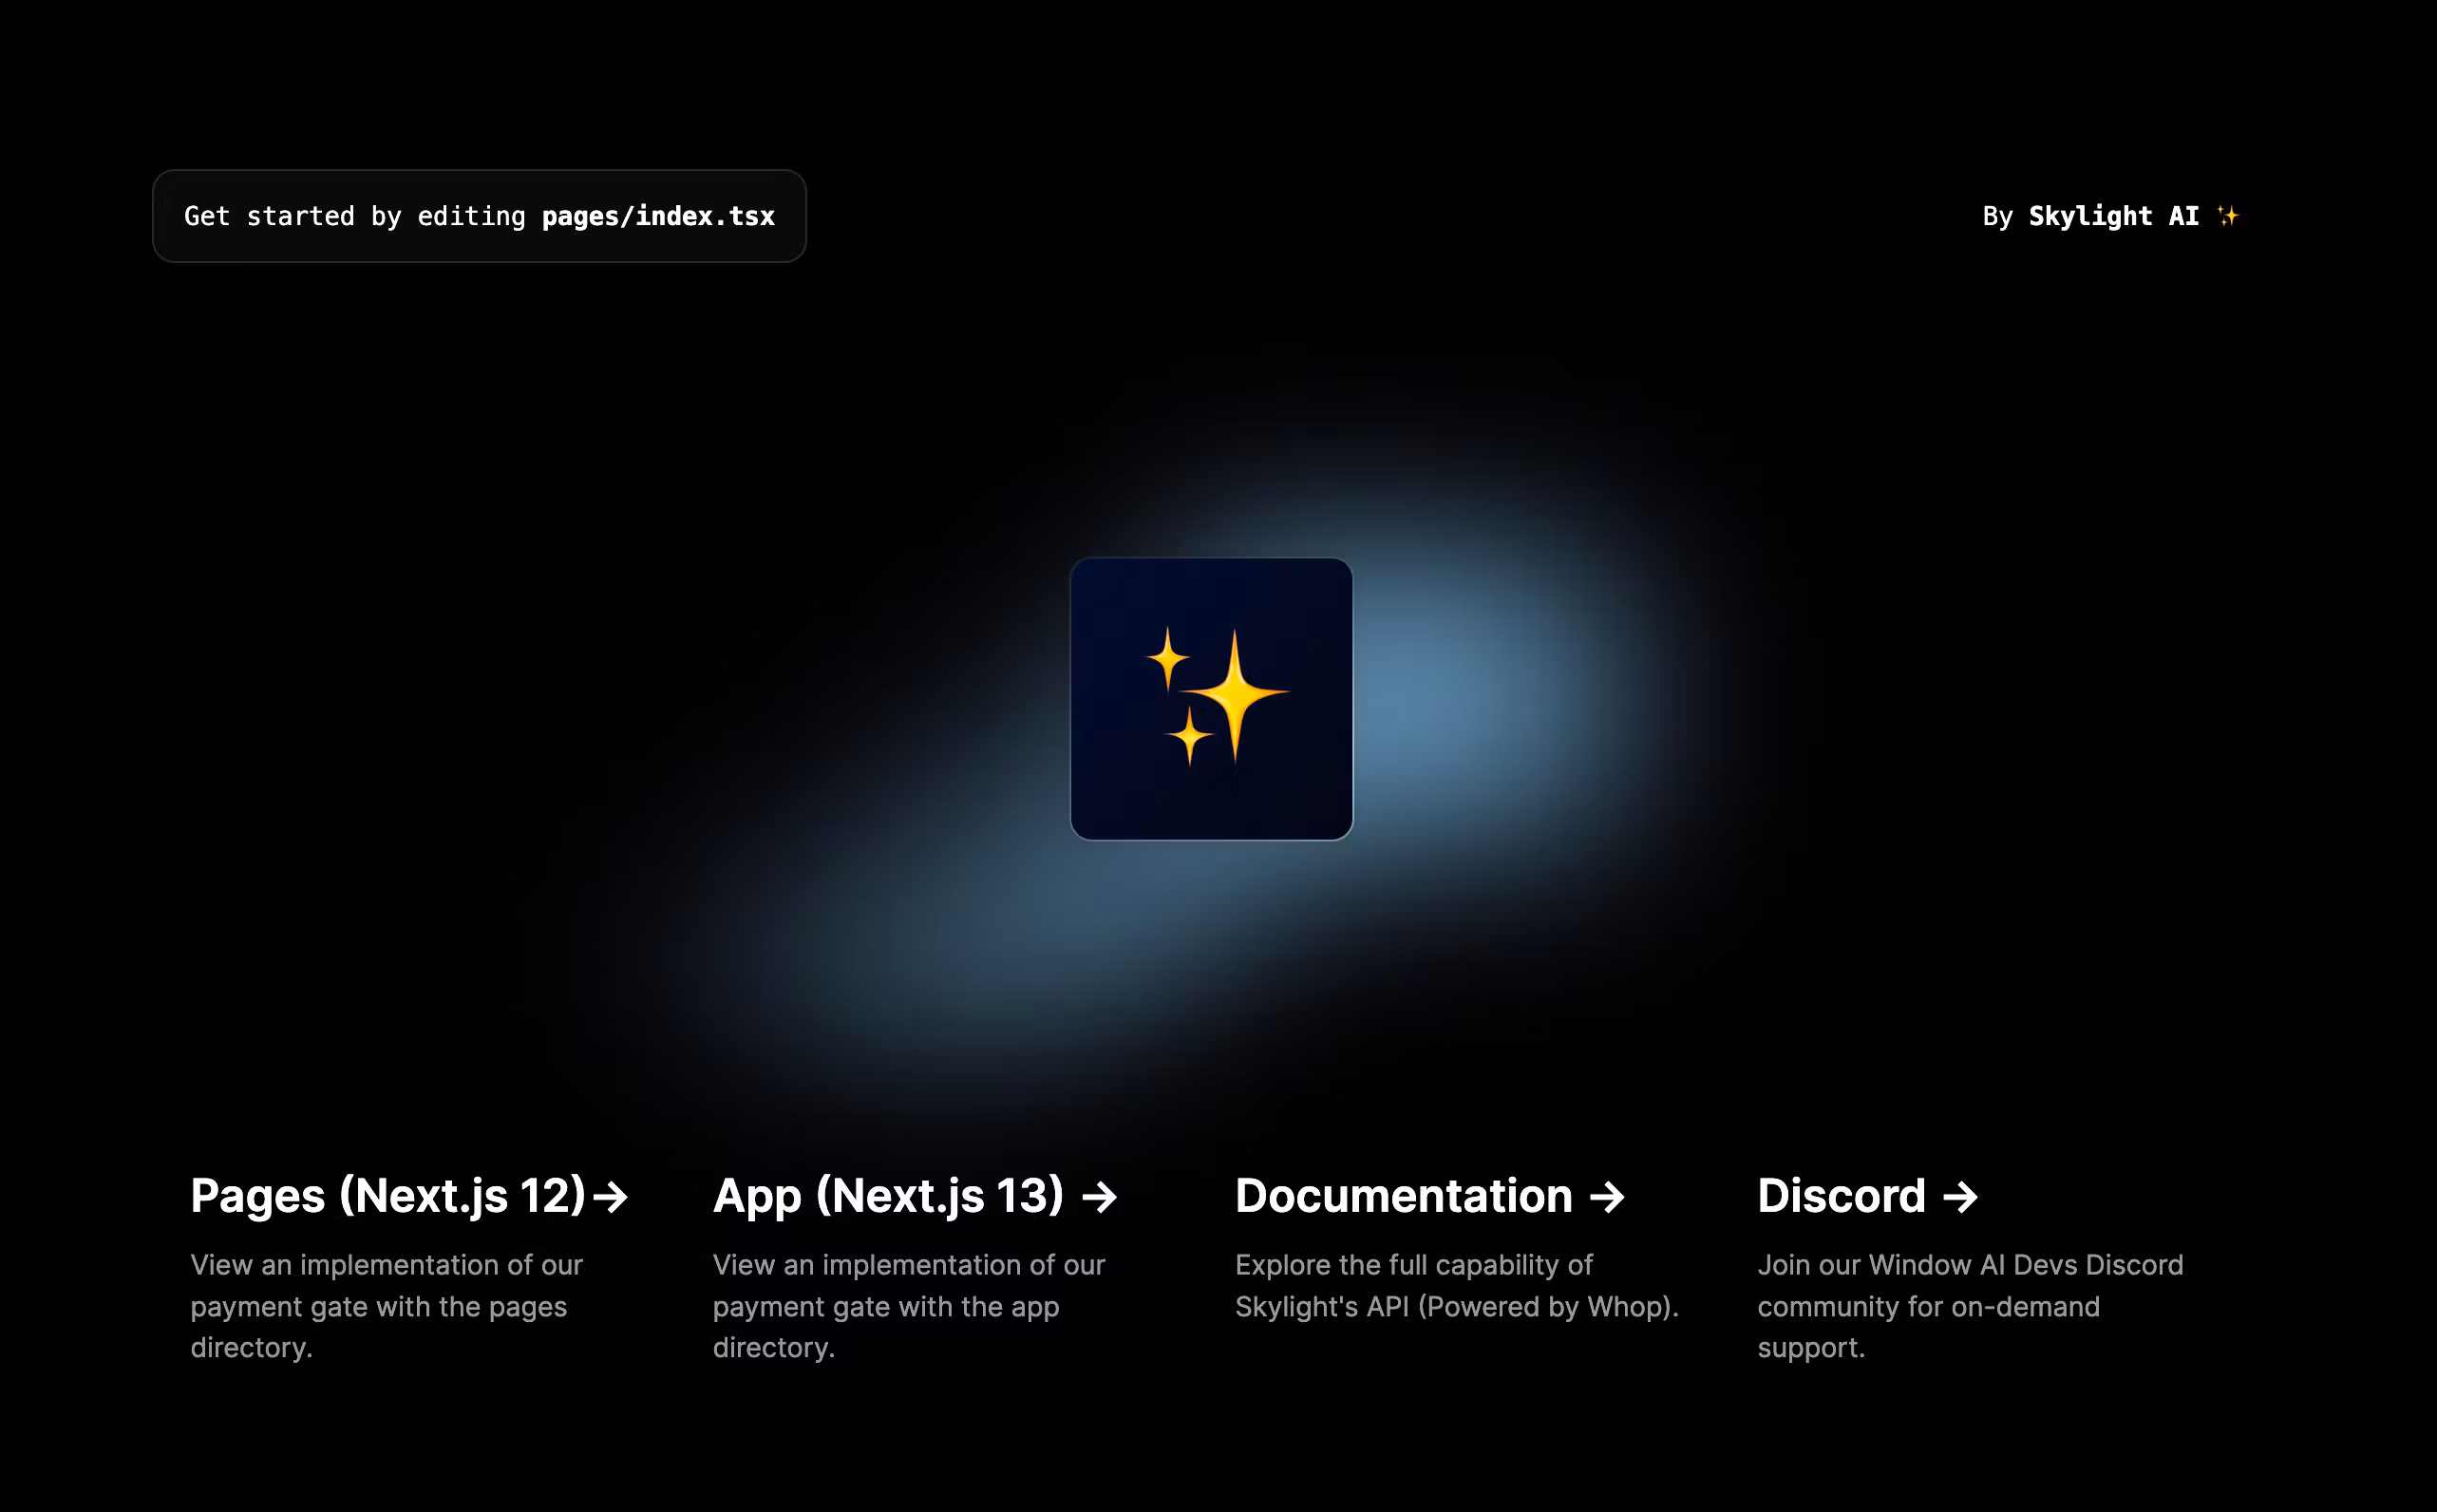Click the 'Powered by Whop' text
Image resolution: width=2437 pixels, height=1512 pixels.
[1546, 1307]
